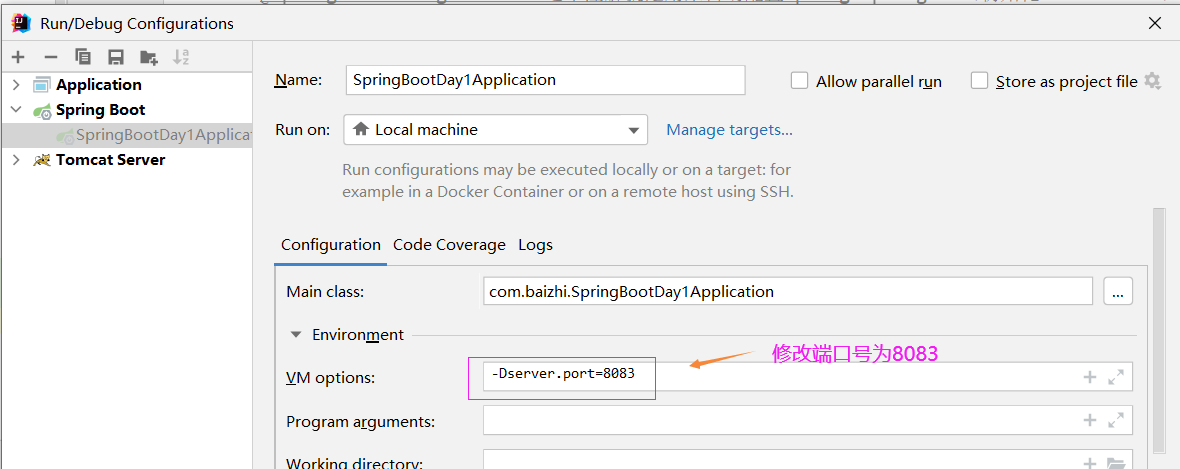Remove configuration with minus icon
The height and width of the screenshot is (469, 1180).
tap(50, 57)
